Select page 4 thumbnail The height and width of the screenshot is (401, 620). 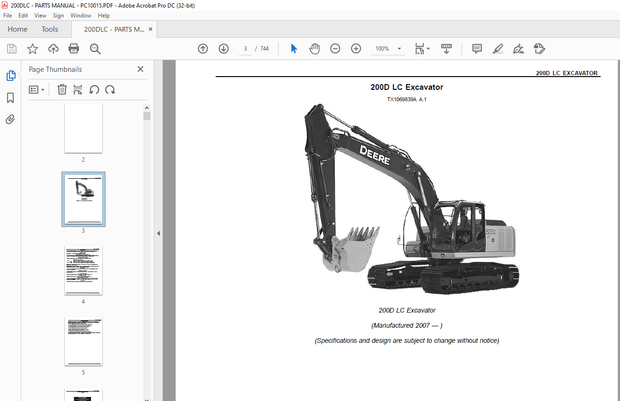(83, 270)
